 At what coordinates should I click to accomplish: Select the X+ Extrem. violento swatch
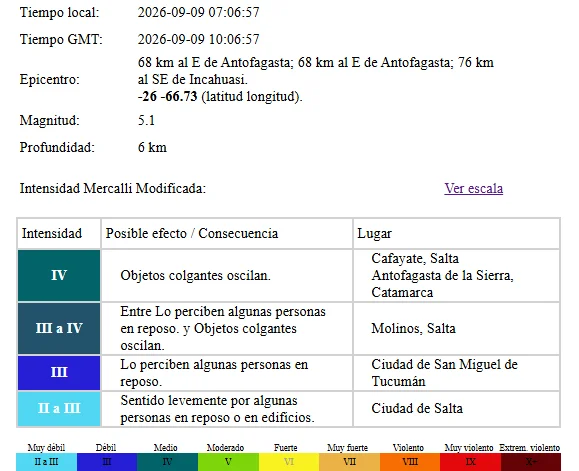tap(531, 462)
